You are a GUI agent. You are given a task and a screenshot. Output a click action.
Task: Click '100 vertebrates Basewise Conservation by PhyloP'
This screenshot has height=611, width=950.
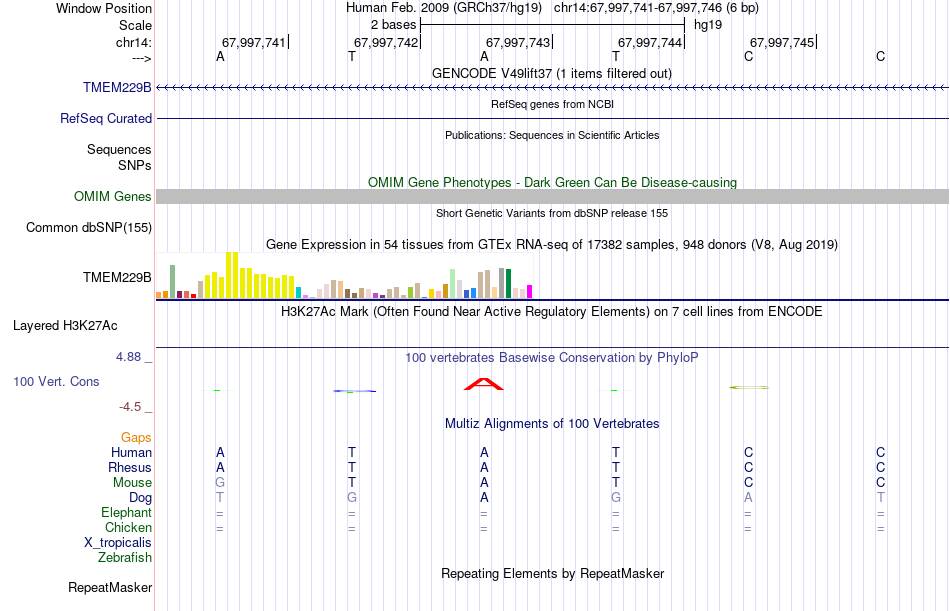(x=552, y=358)
